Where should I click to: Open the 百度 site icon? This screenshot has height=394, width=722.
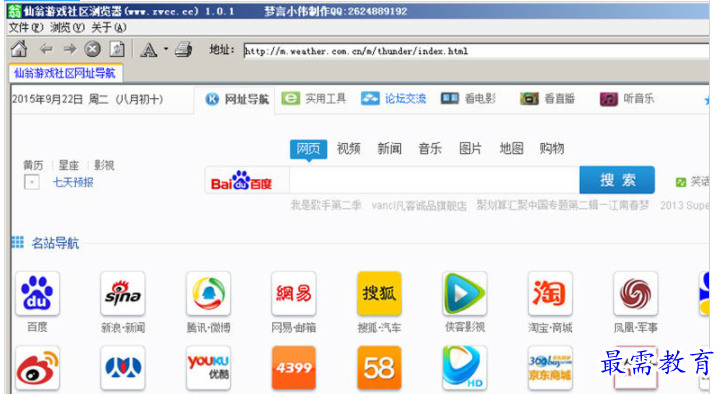[37, 293]
